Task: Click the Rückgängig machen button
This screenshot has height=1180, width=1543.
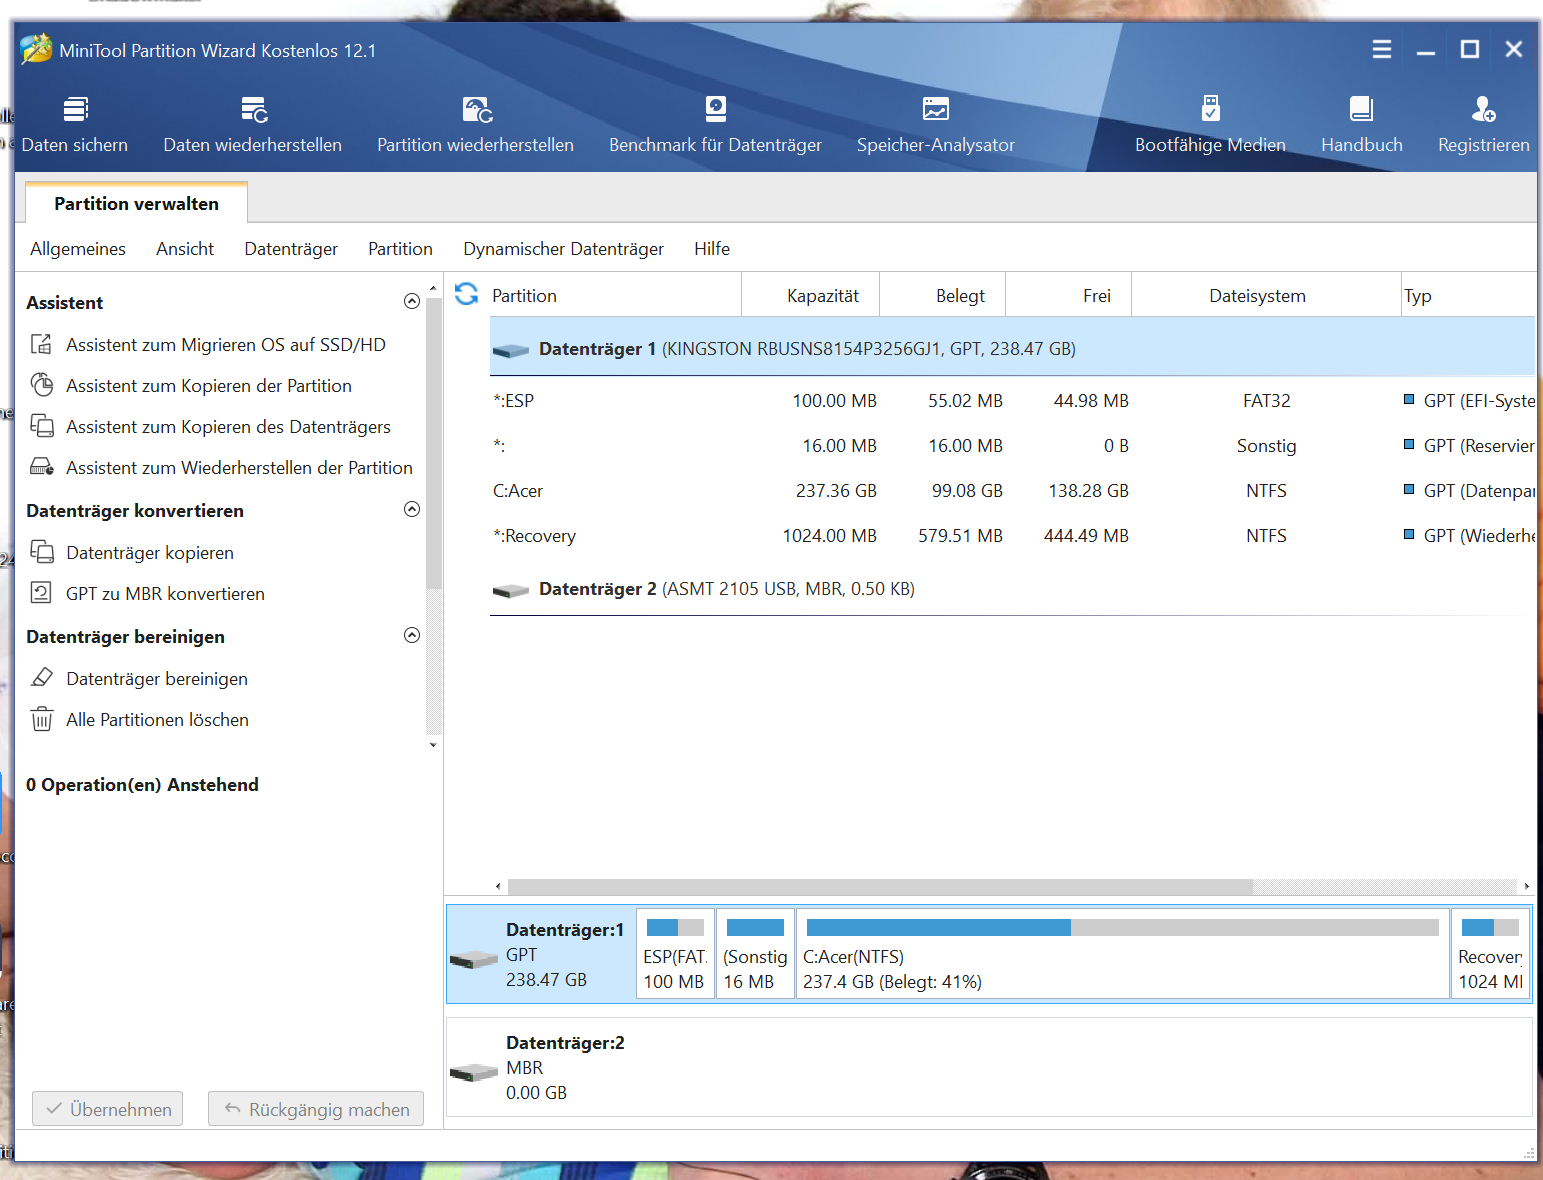Action: (316, 1109)
